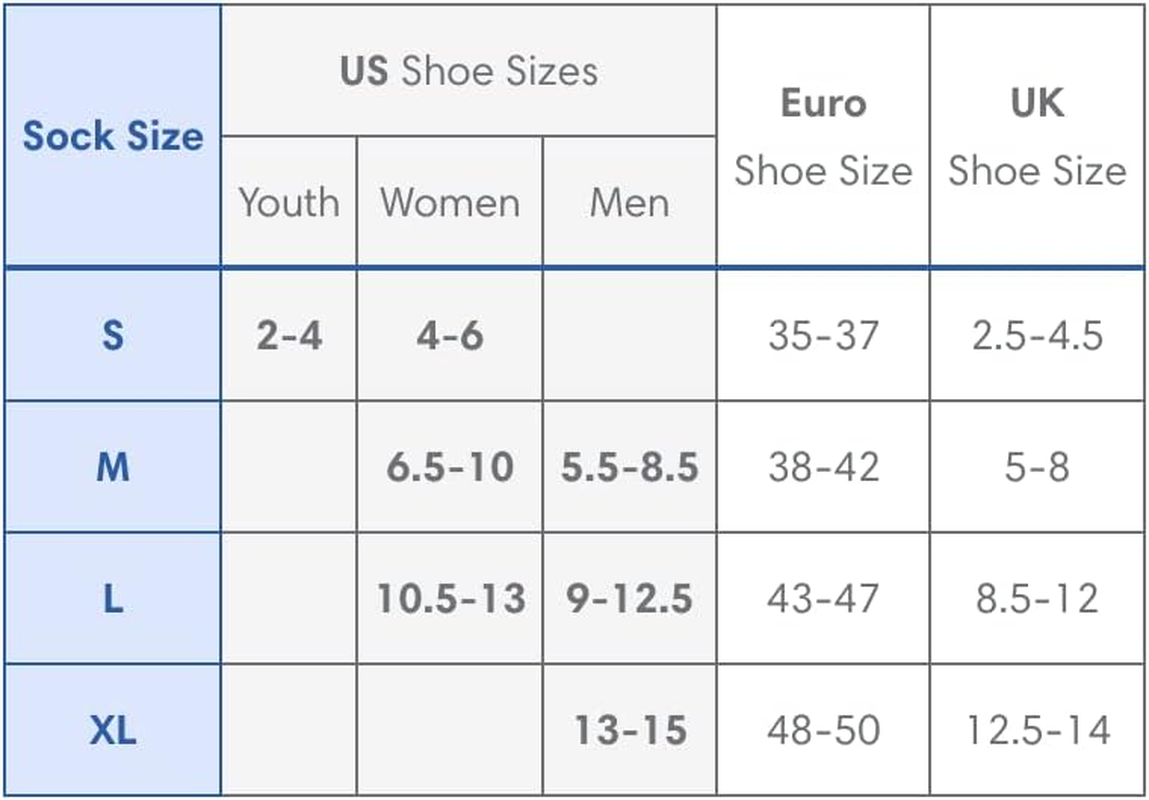The image size is (1149, 800).
Task: Click the Euro 35-37 size cell
Action: (823, 334)
